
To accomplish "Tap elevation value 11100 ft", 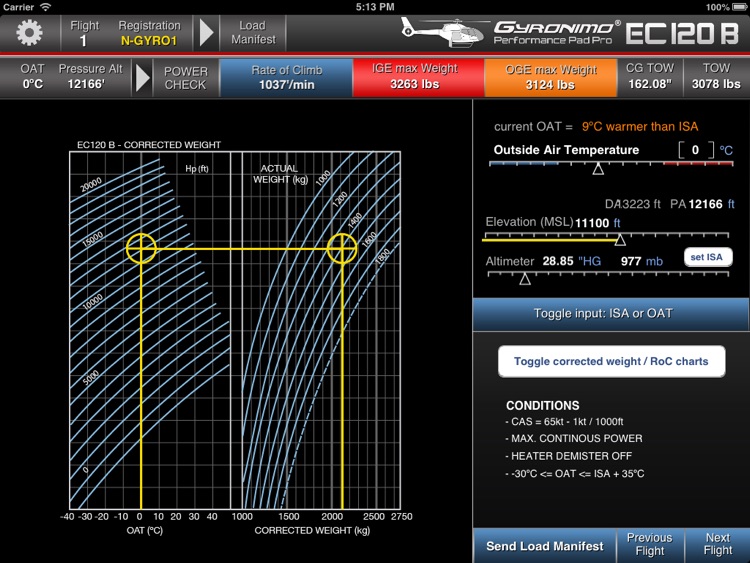I will [597, 223].
